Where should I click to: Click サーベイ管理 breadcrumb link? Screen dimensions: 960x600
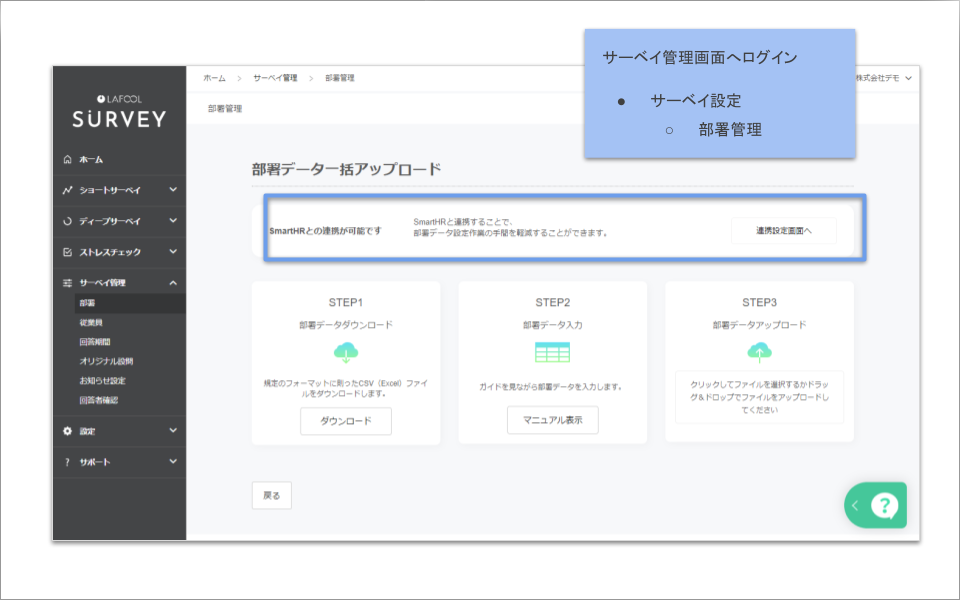point(276,78)
